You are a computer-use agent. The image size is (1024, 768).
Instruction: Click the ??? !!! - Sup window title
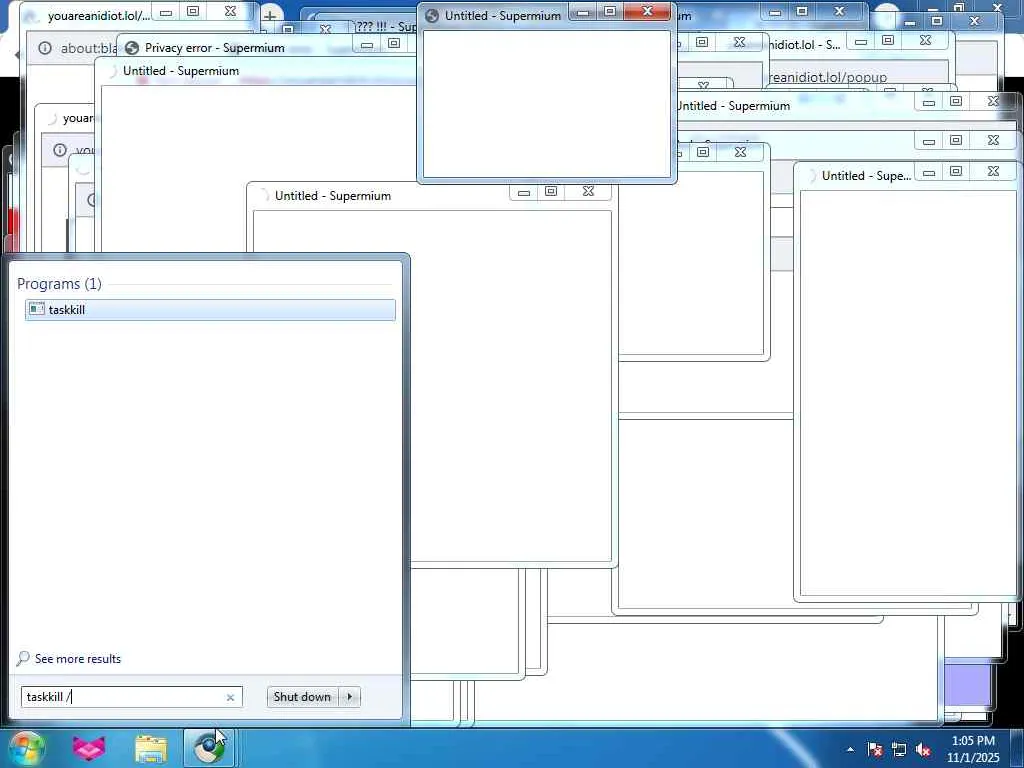pos(386,27)
